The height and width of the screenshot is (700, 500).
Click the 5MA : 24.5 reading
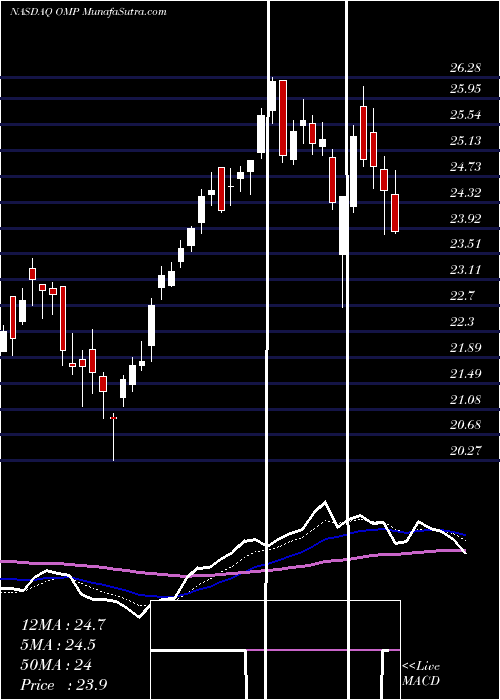point(58,645)
